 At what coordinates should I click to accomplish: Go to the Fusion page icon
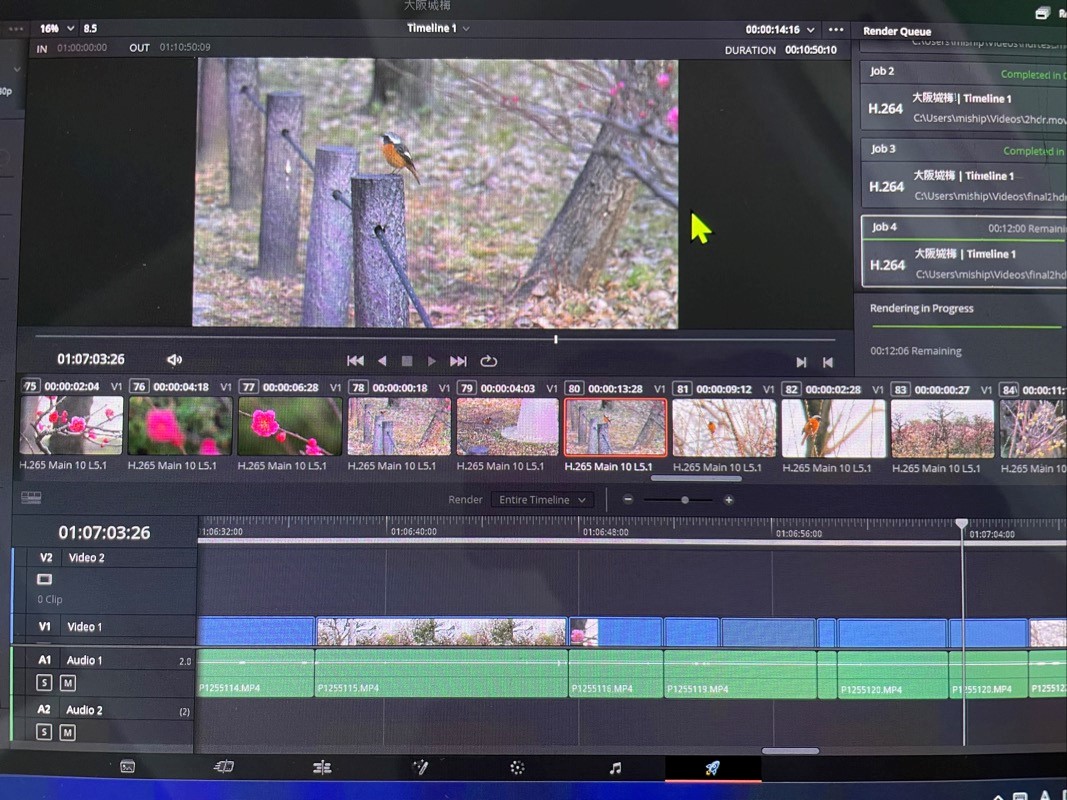click(x=420, y=768)
